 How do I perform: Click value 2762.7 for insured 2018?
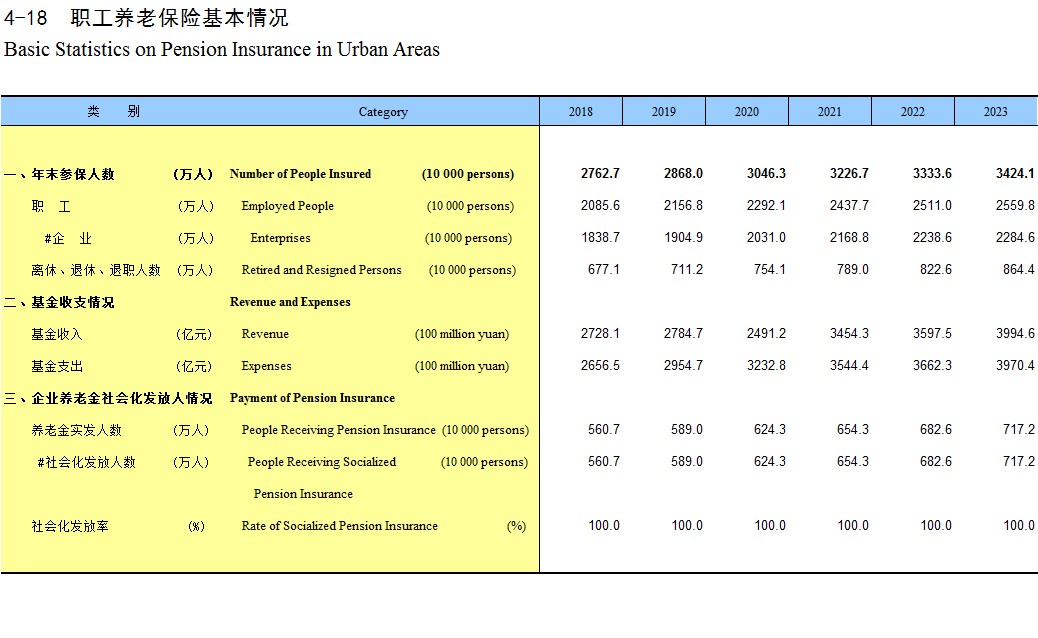pyautogui.click(x=600, y=173)
